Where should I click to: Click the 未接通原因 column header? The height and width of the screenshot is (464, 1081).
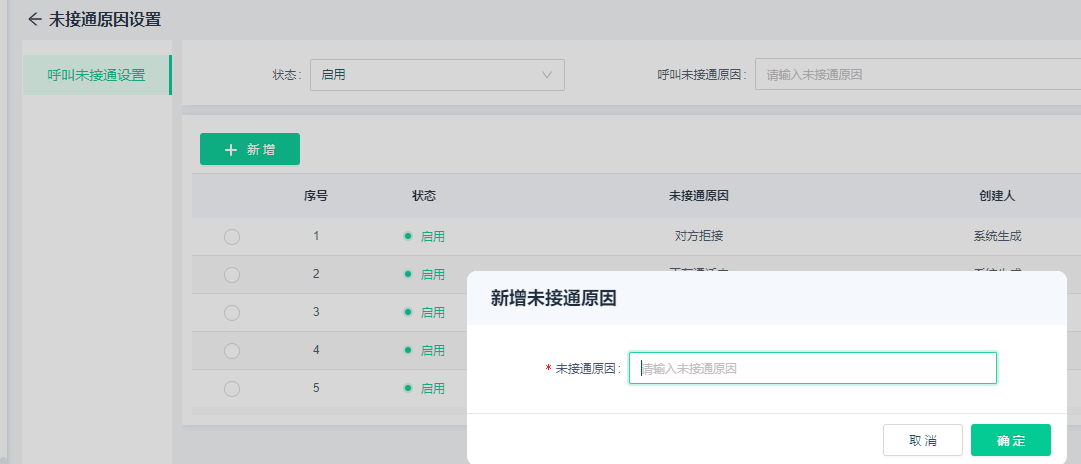tap(699, 196)
